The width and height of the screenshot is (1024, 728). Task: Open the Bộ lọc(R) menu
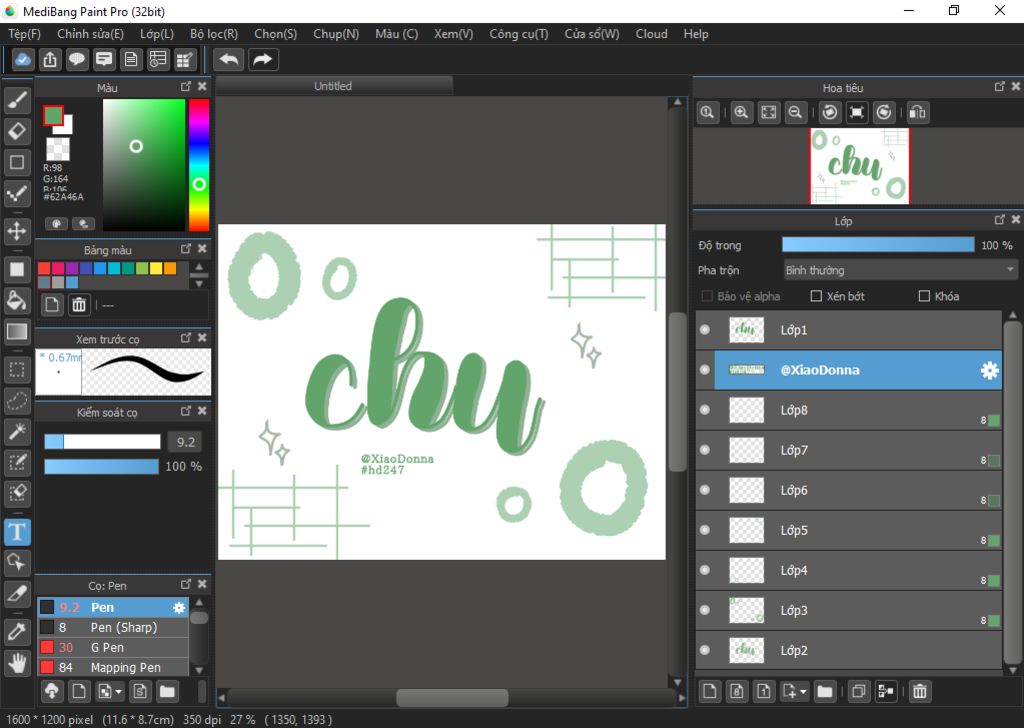pyautogui.click(x=214, y=34)
